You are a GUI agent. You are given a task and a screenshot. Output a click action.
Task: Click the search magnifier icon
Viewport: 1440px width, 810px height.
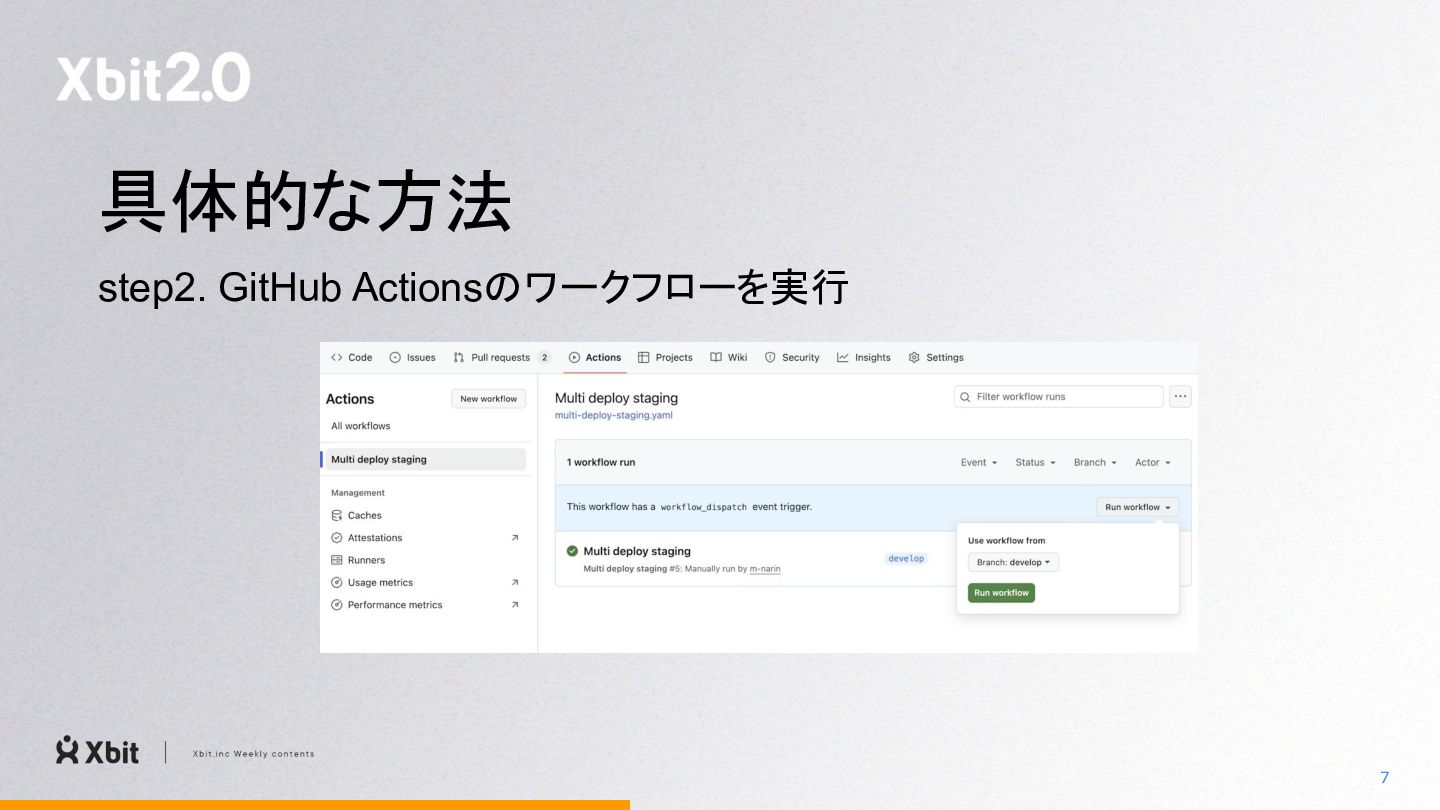(966, 397)
